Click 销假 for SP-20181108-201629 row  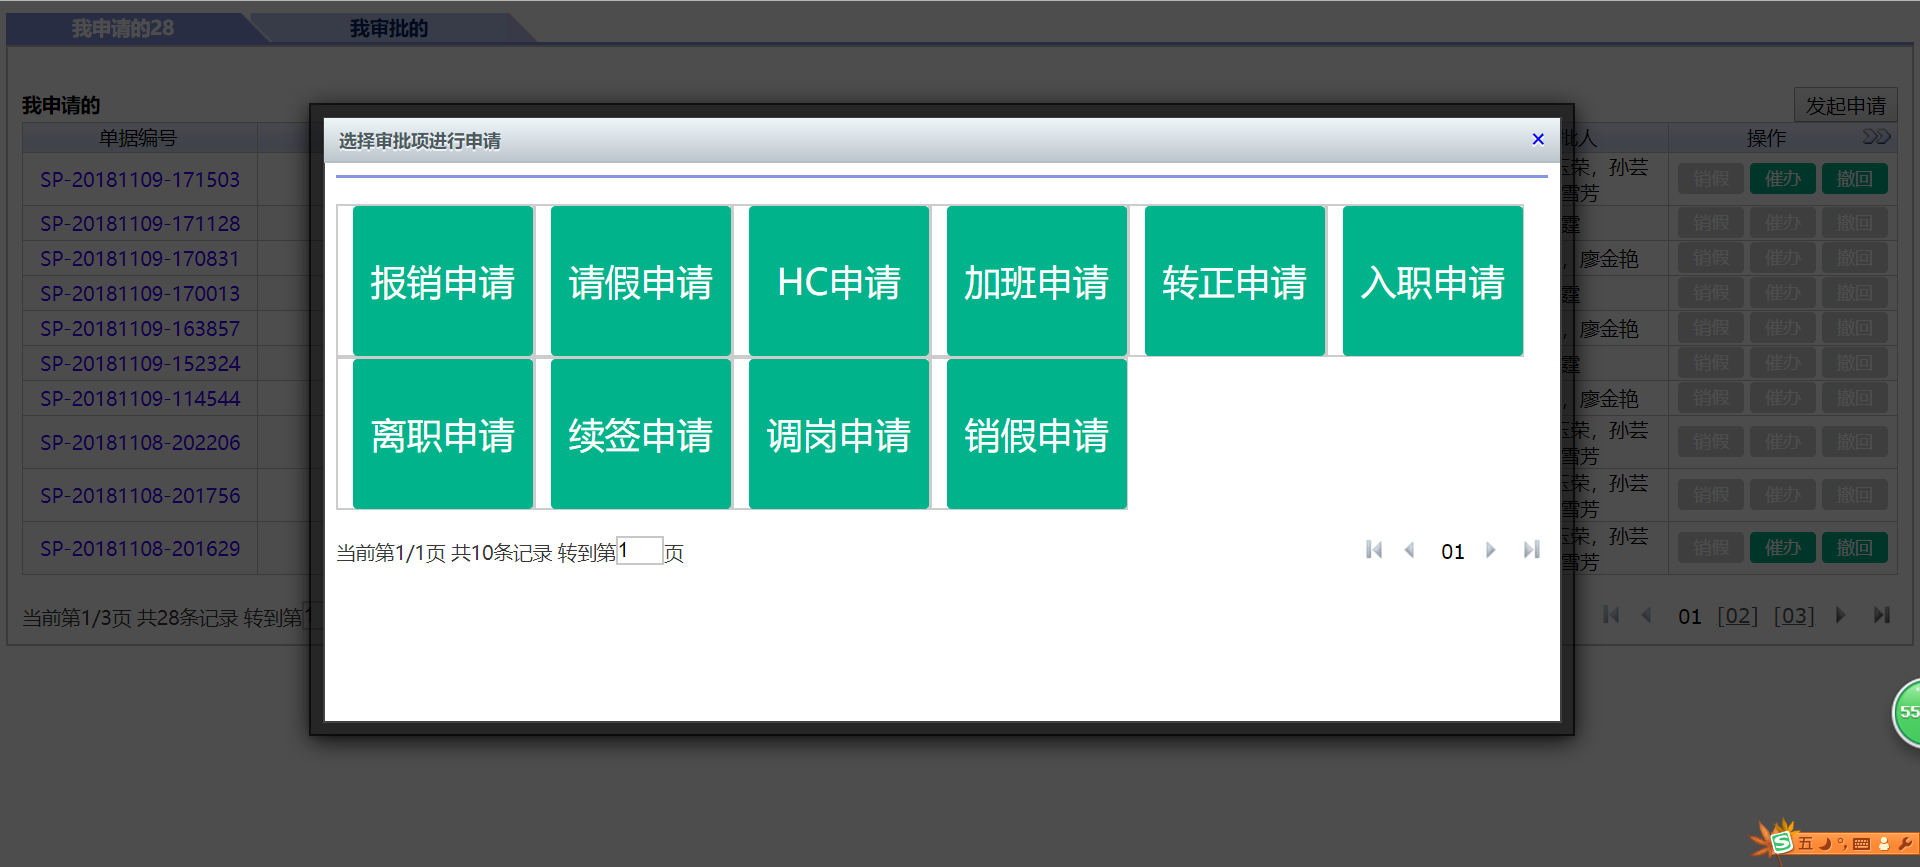(1711, 548)
